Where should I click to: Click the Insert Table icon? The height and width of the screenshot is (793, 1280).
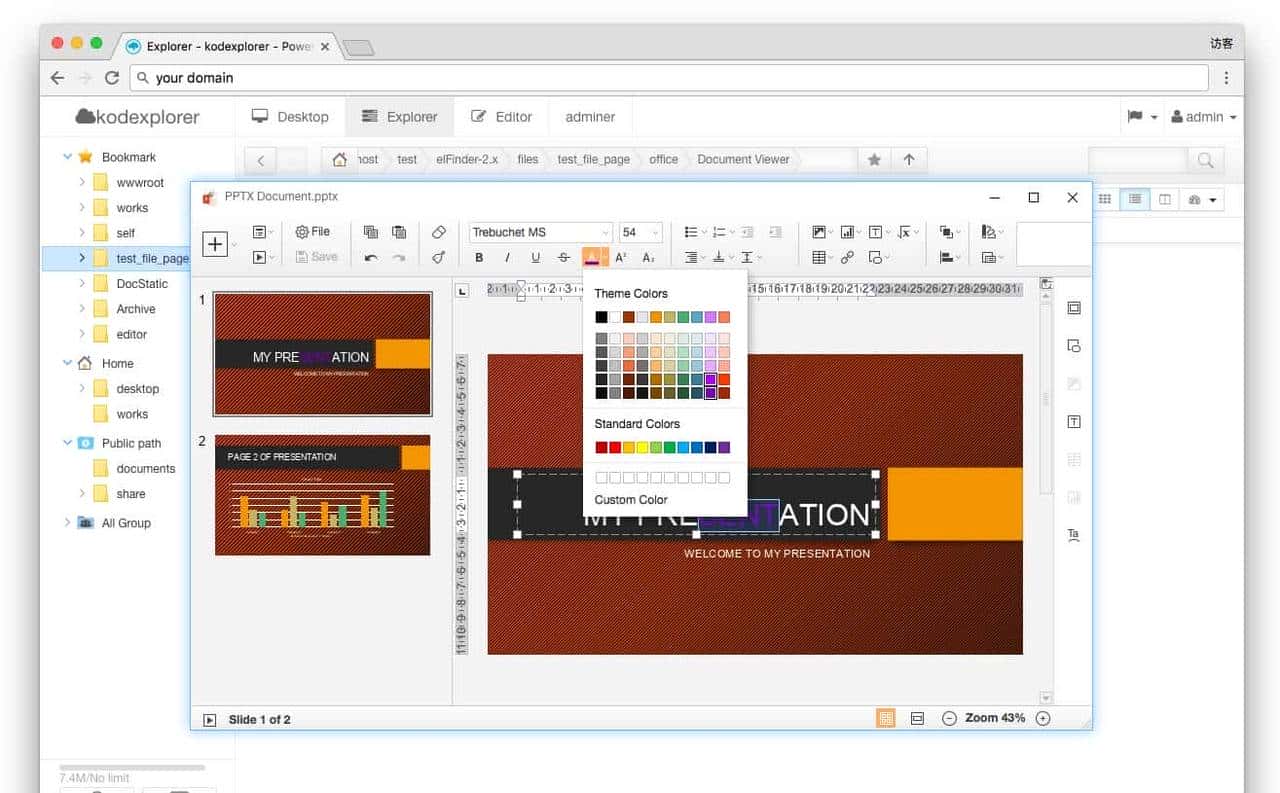pos(819,257)
